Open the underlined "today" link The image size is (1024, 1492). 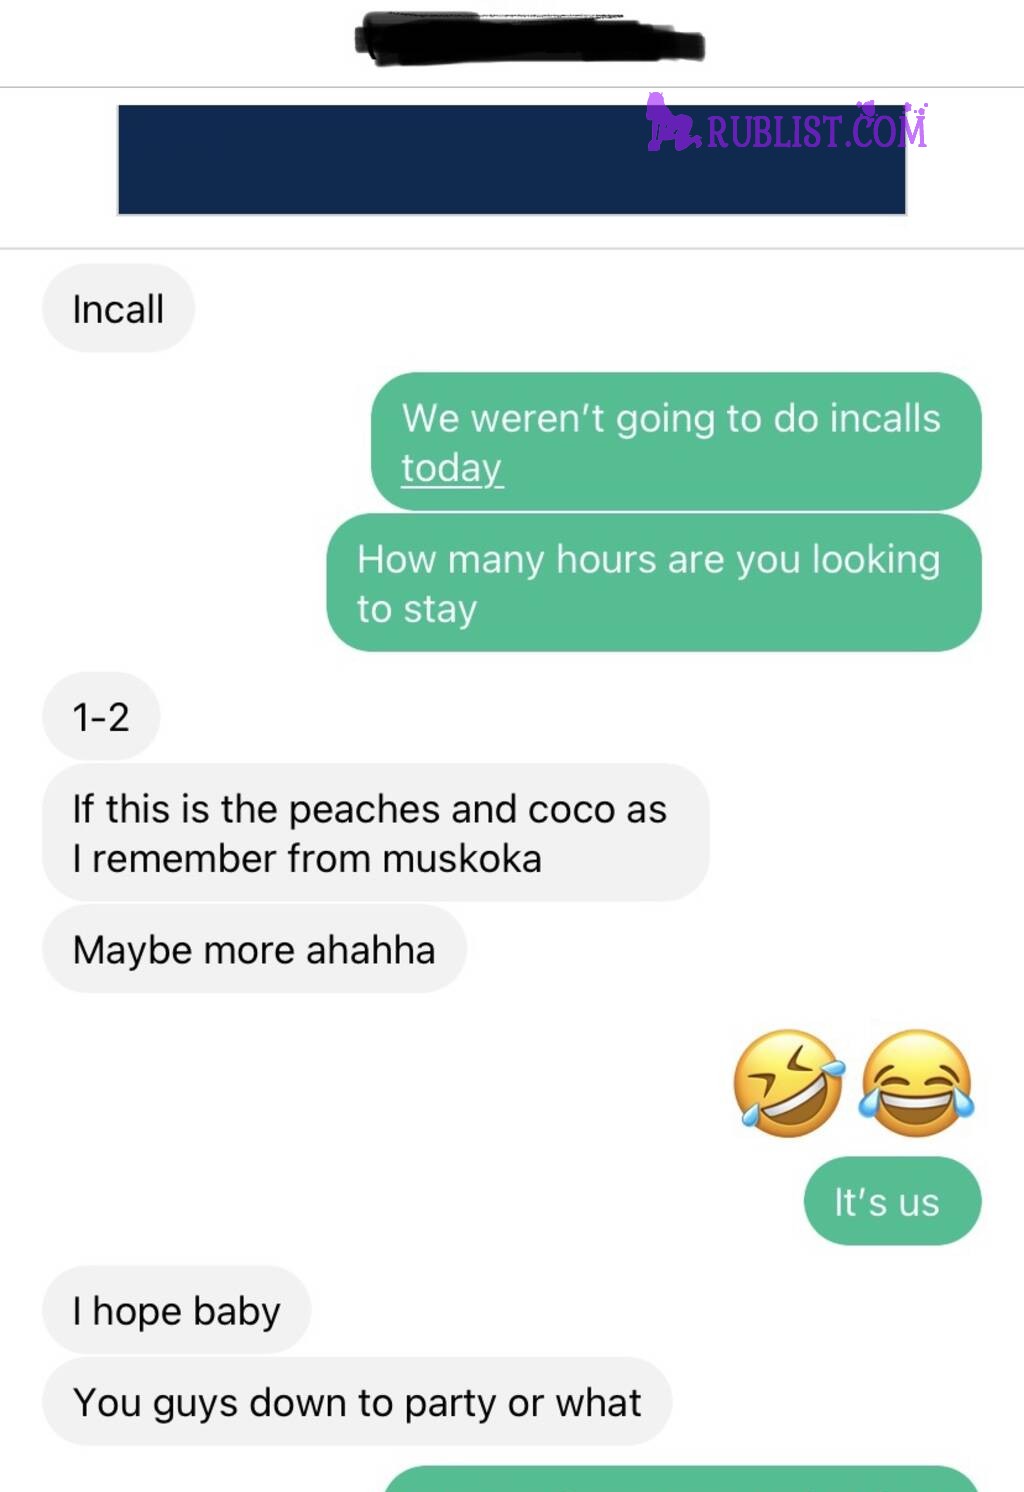coord(452,468)
